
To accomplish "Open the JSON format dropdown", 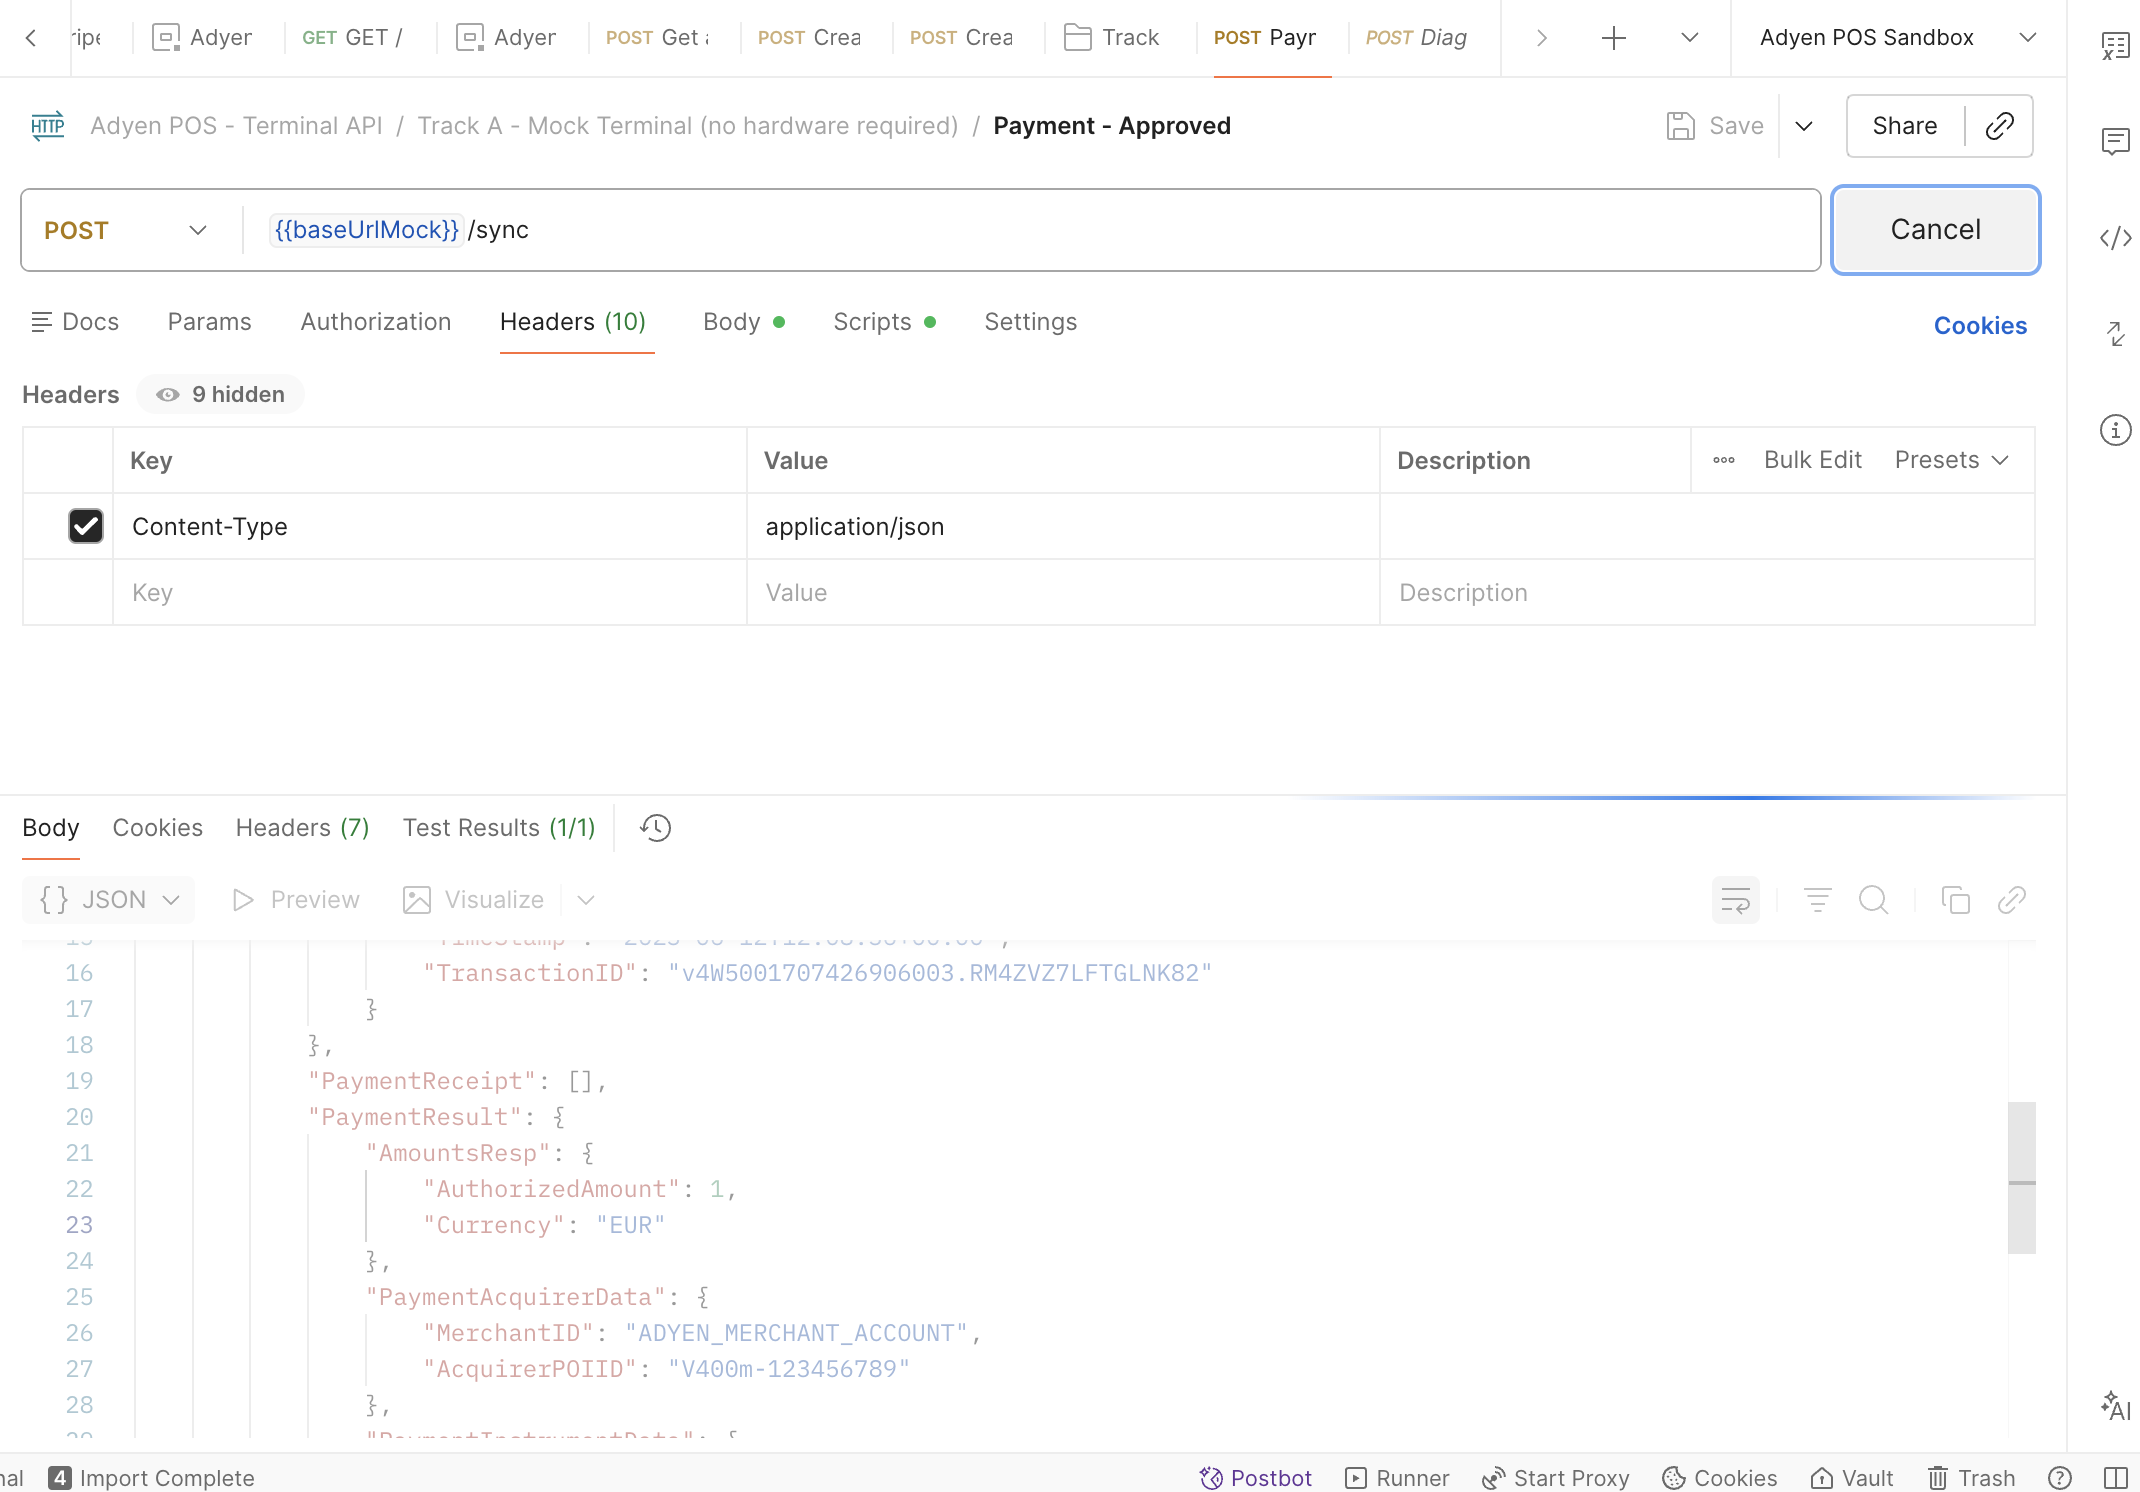I will (109, 900).
